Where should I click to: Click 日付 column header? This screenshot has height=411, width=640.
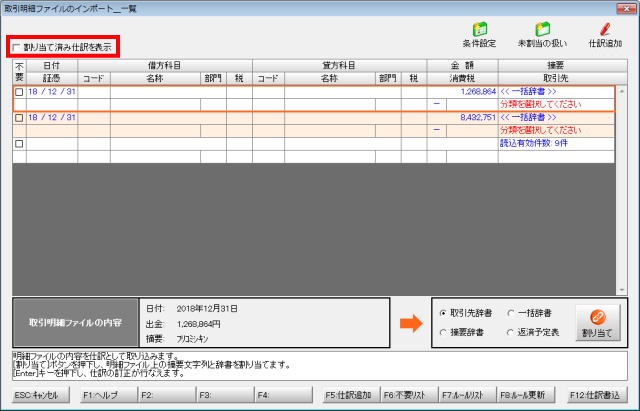52,66
